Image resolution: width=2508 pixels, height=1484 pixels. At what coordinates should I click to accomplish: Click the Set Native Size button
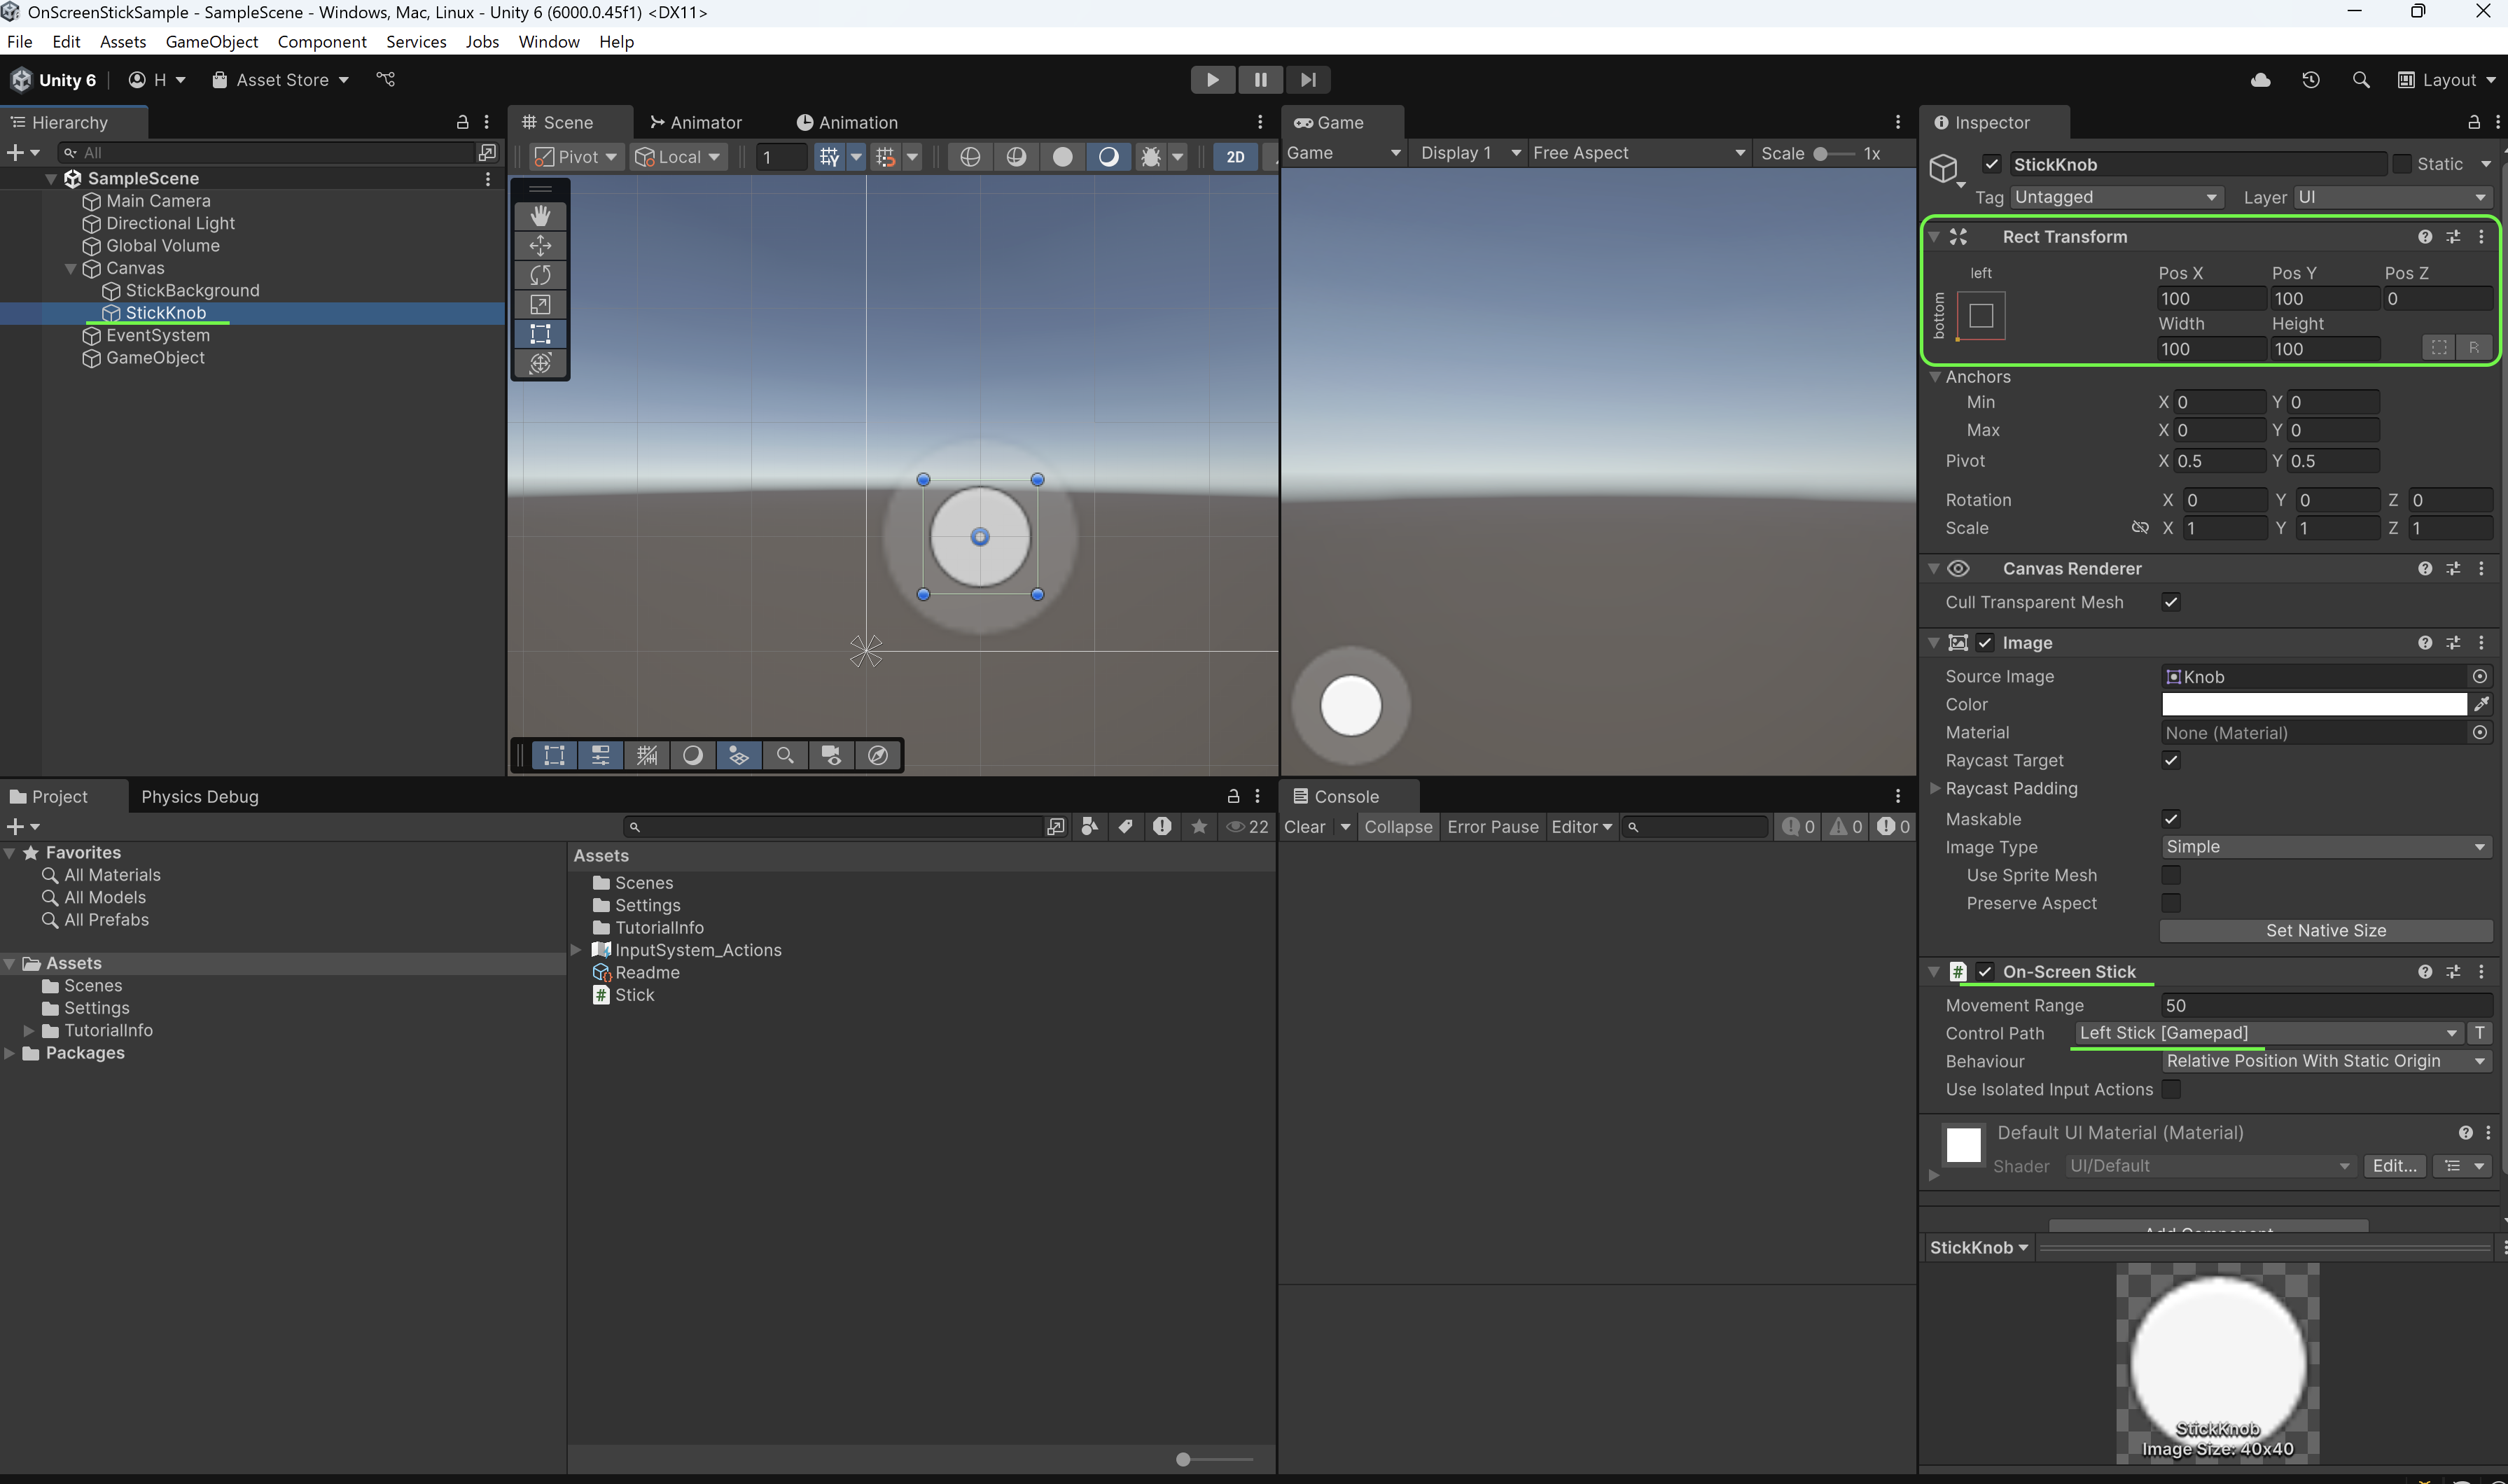pos(2325,930)
